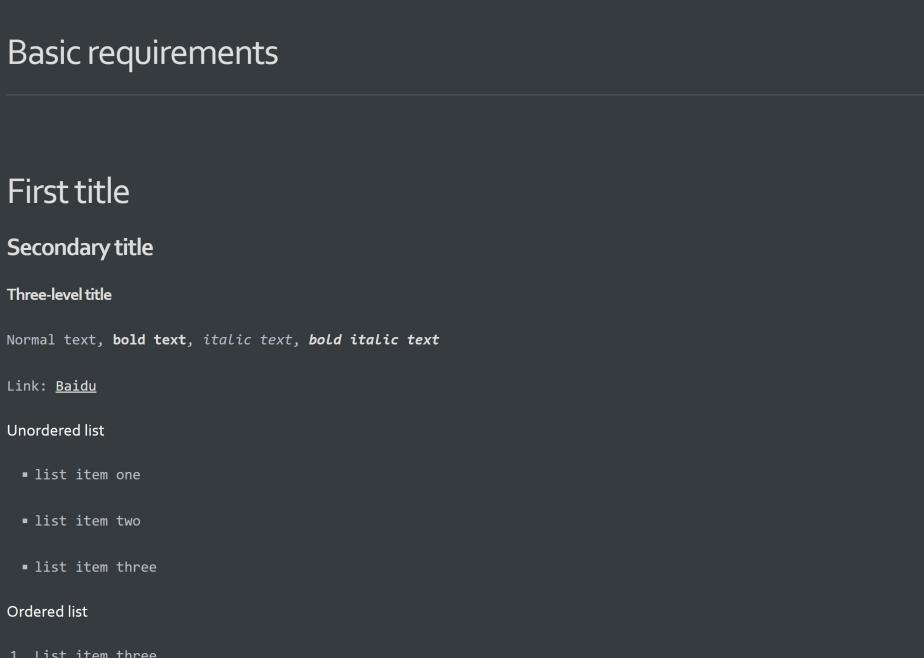
Task: Click the bullet beside bulleted "list item three"
Action: click(x=24, y=567)
